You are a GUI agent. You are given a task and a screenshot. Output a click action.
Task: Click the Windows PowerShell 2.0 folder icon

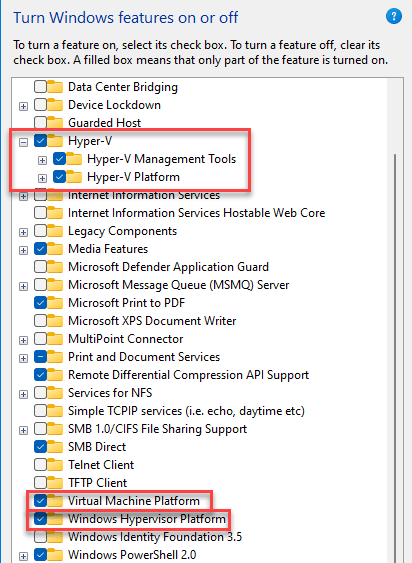(x=55, y=555)
